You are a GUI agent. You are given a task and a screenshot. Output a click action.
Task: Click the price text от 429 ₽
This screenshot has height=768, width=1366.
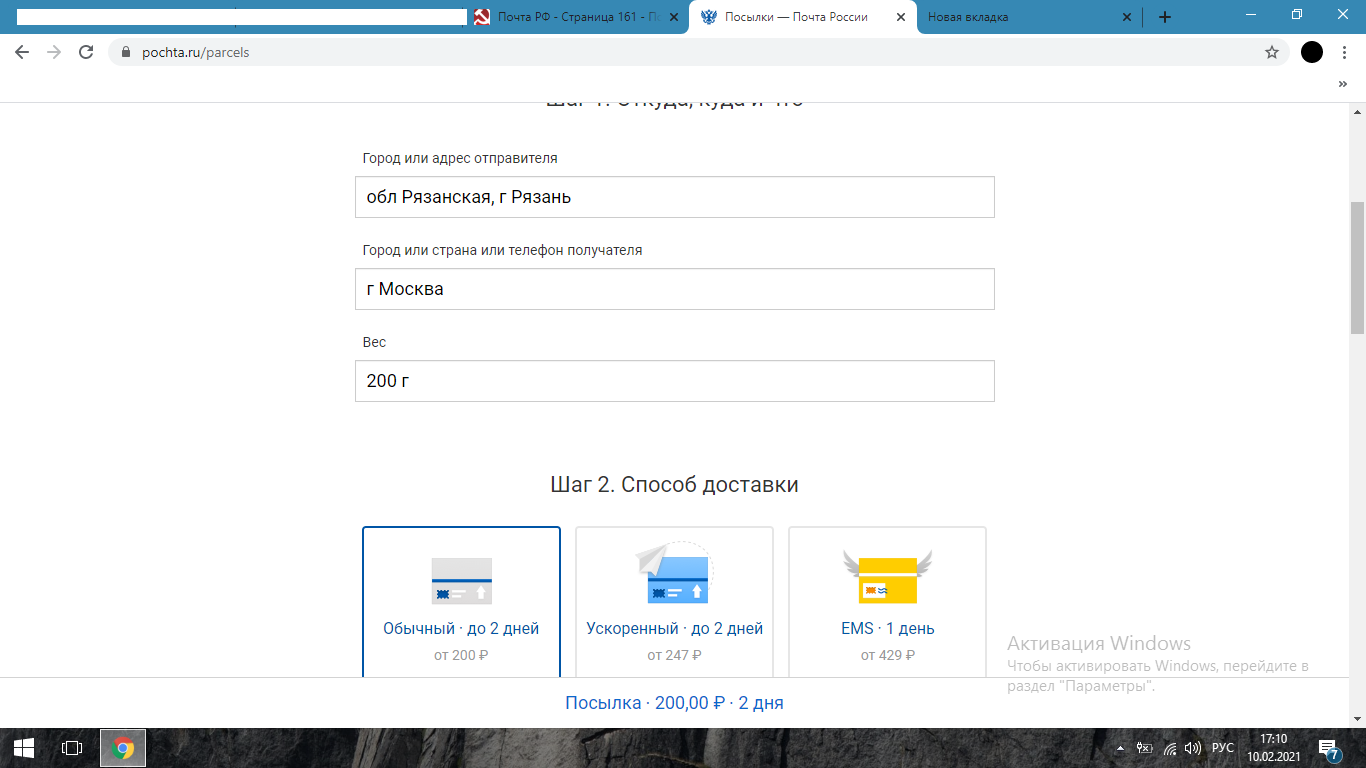click(888, 656)
